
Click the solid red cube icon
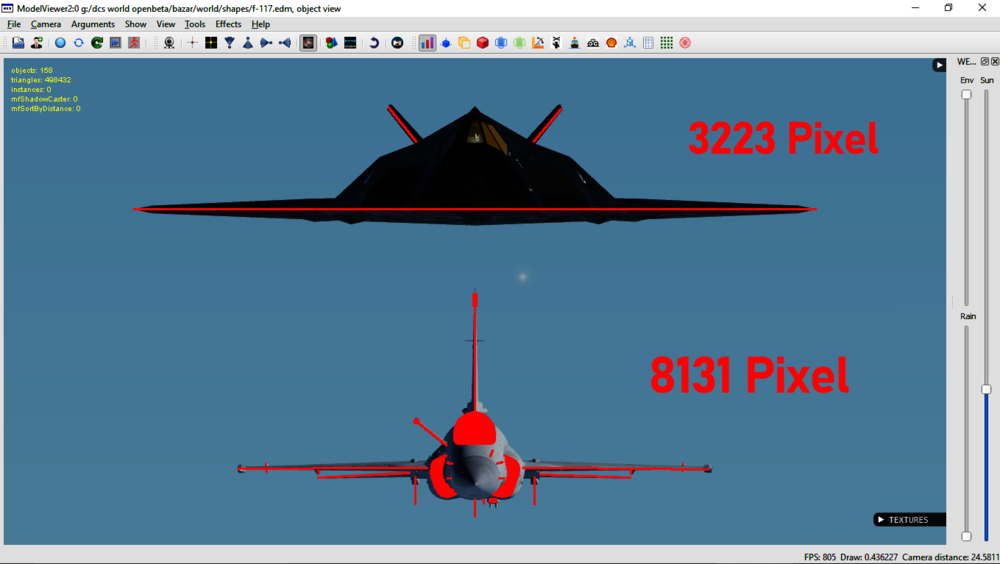pyautogui.click(x=483, y=43)
